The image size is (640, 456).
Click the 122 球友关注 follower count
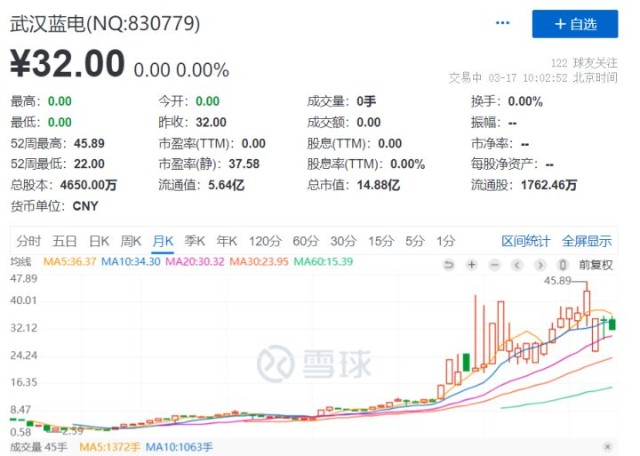[x=584, y=63]
